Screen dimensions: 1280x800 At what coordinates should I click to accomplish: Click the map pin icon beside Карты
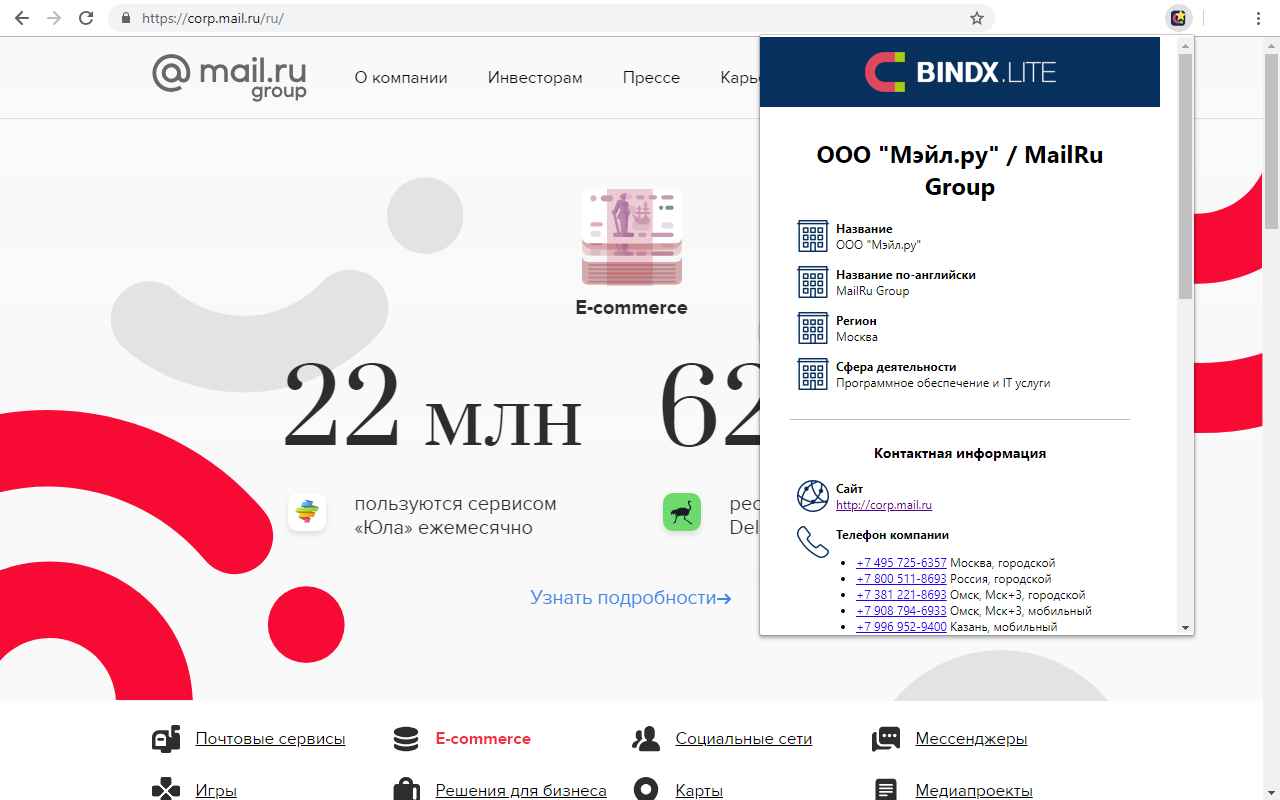click(x=646, y=790)
